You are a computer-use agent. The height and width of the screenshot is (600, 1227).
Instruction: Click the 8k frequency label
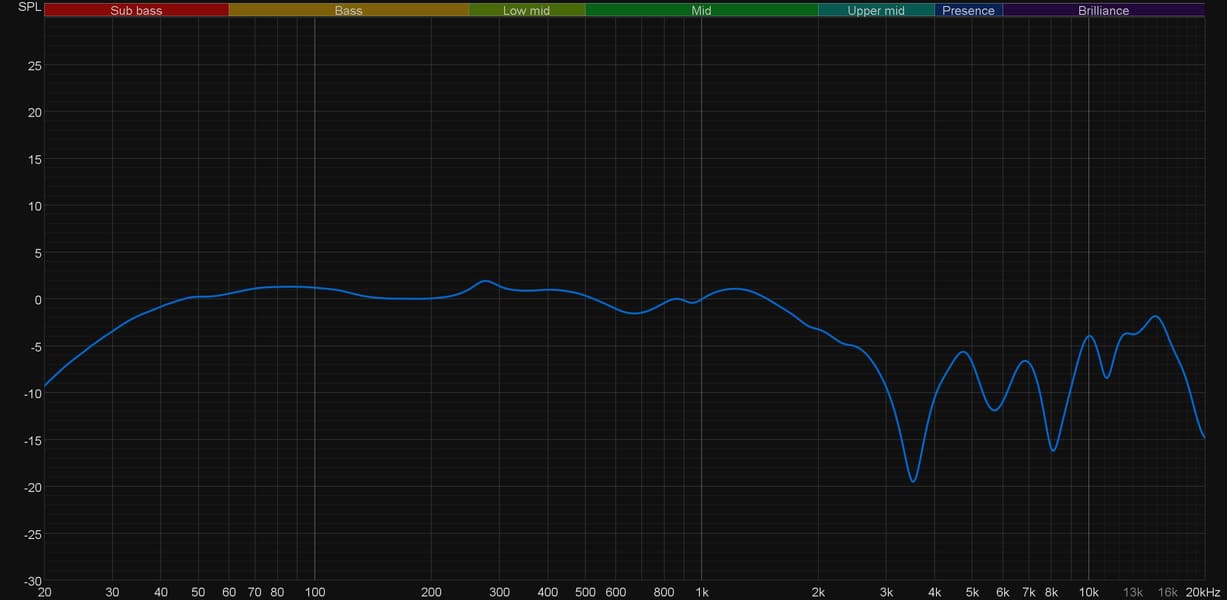pos(1051,593)
